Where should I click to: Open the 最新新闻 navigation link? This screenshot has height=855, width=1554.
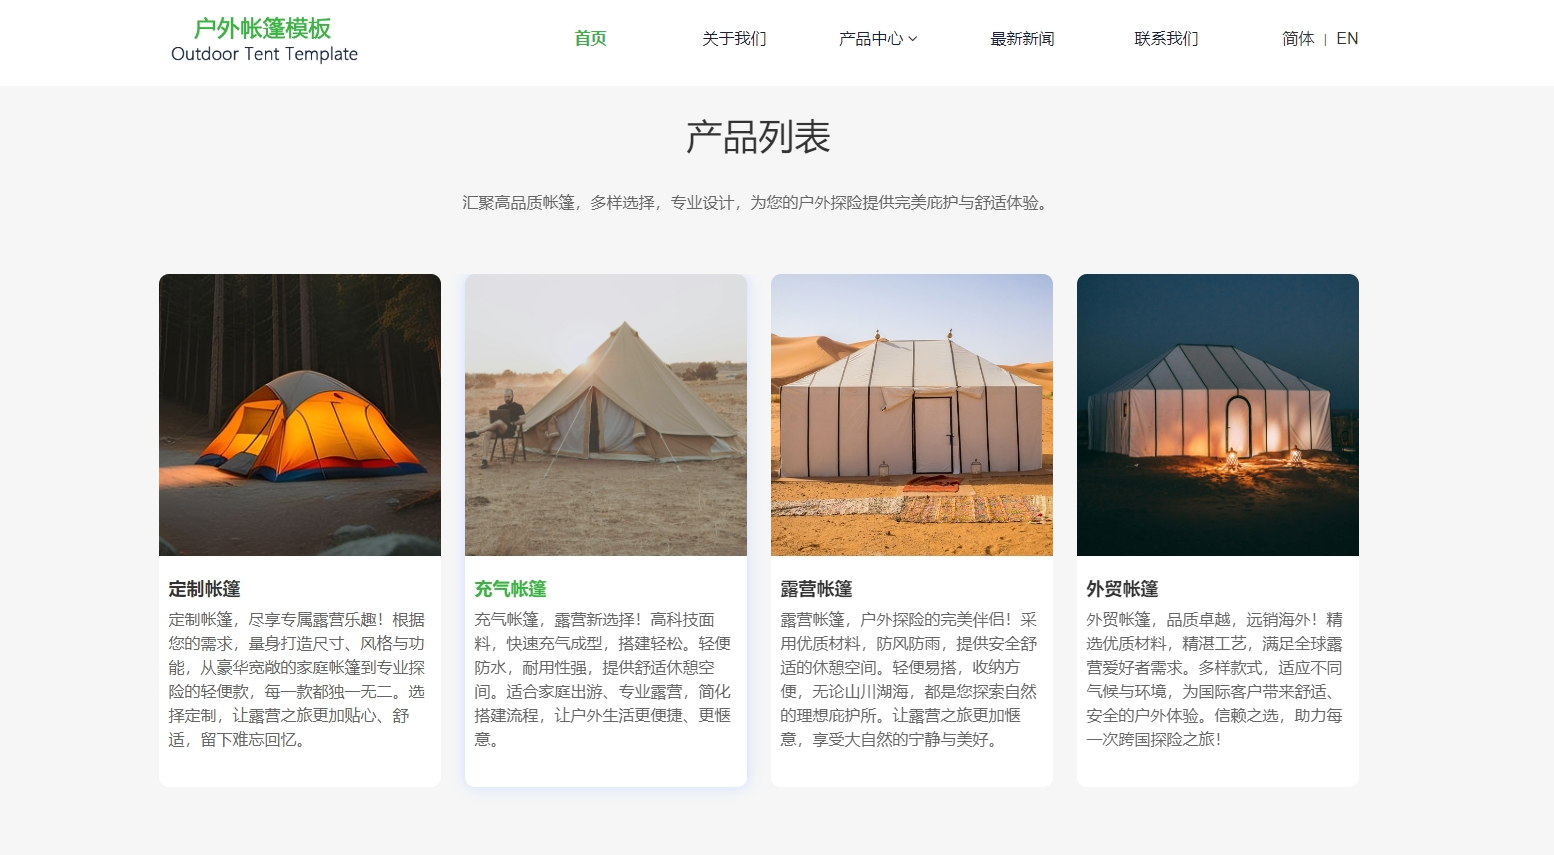[1022, 39]
